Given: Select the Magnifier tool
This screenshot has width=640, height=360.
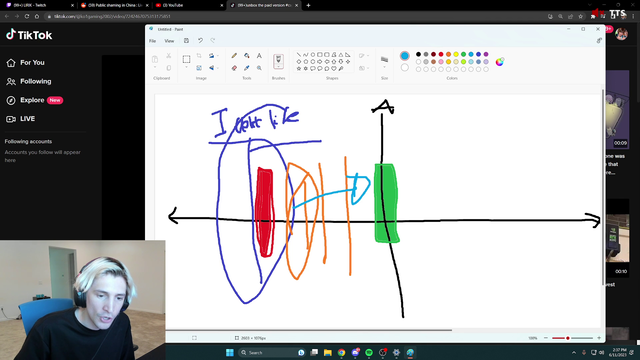Looking at the screenshot, I should pos(259,68).
